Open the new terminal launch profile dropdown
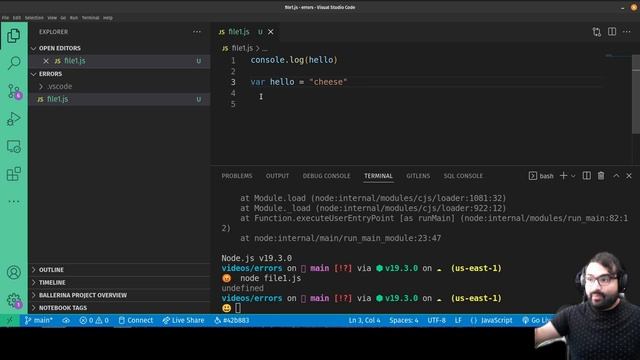Screen dimensions: 640x360 coord(573,176)
